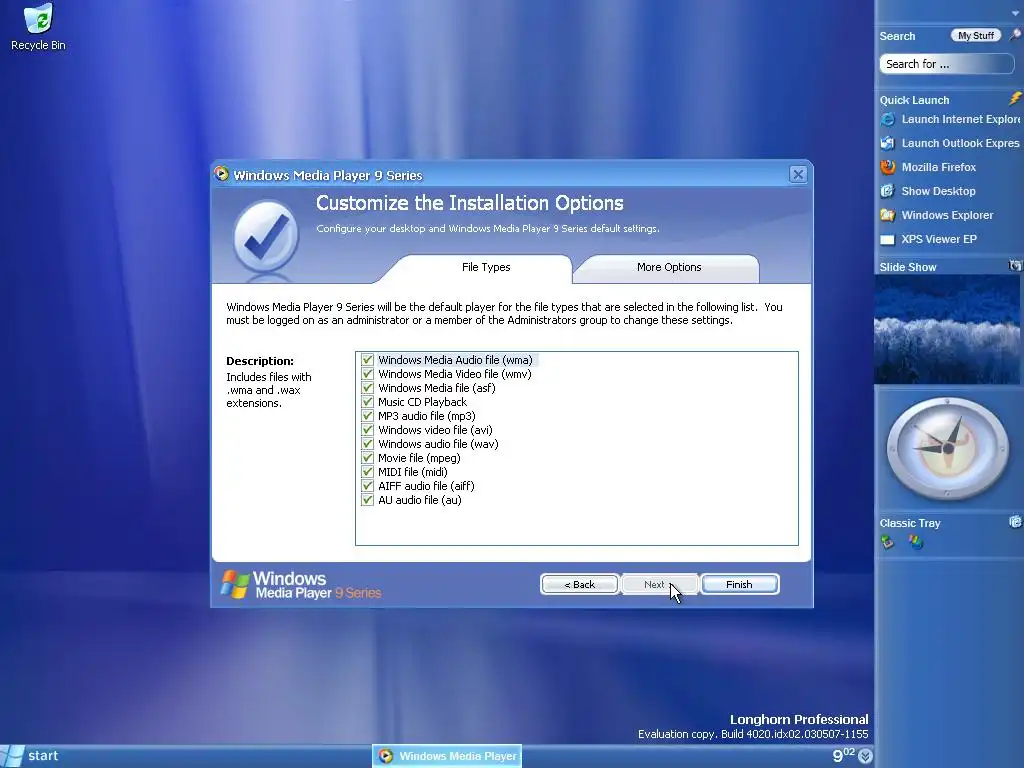Click the Internet Explorer icon in Quick Launch
Image resolution: width=1024 pixels, height=768 pixels.
click(x=888, y=120)
